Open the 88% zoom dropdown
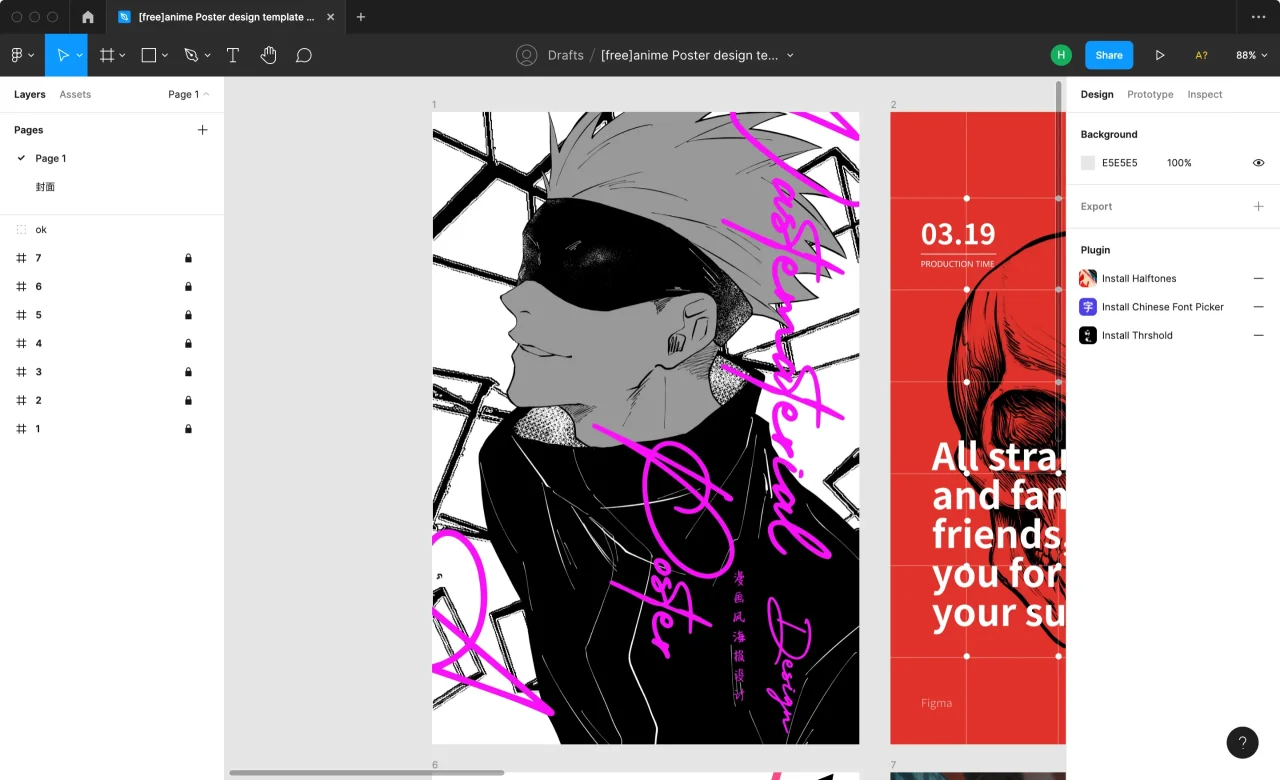Screen dimensions: 1280x780 [x=1251, y=55]
